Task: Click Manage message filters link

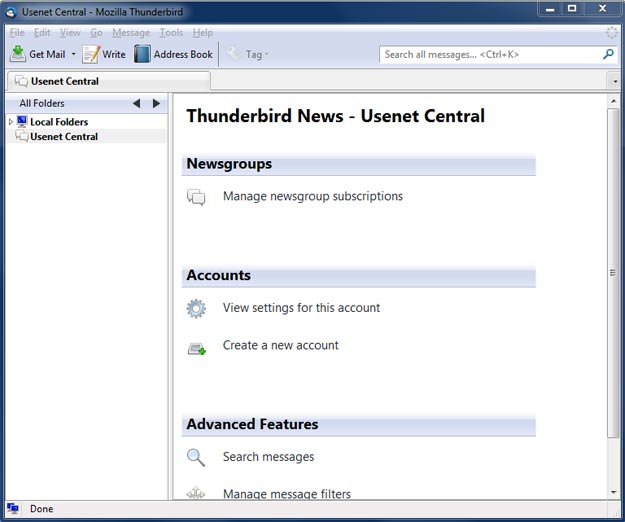Action: coord(287,494)
